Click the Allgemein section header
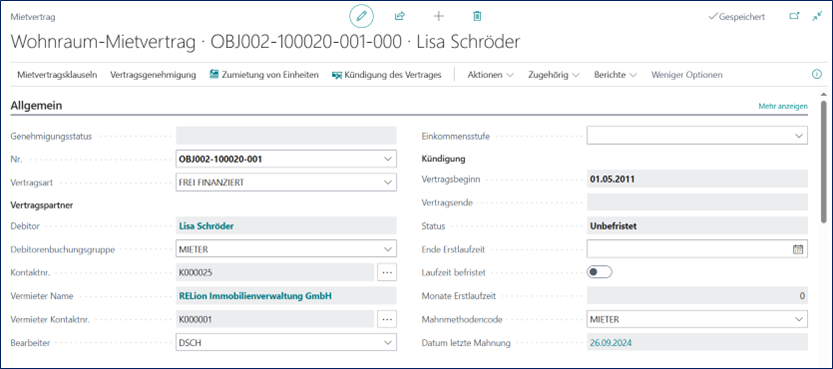This screenshot has width=833, height=369. click(x=36, y=106)
